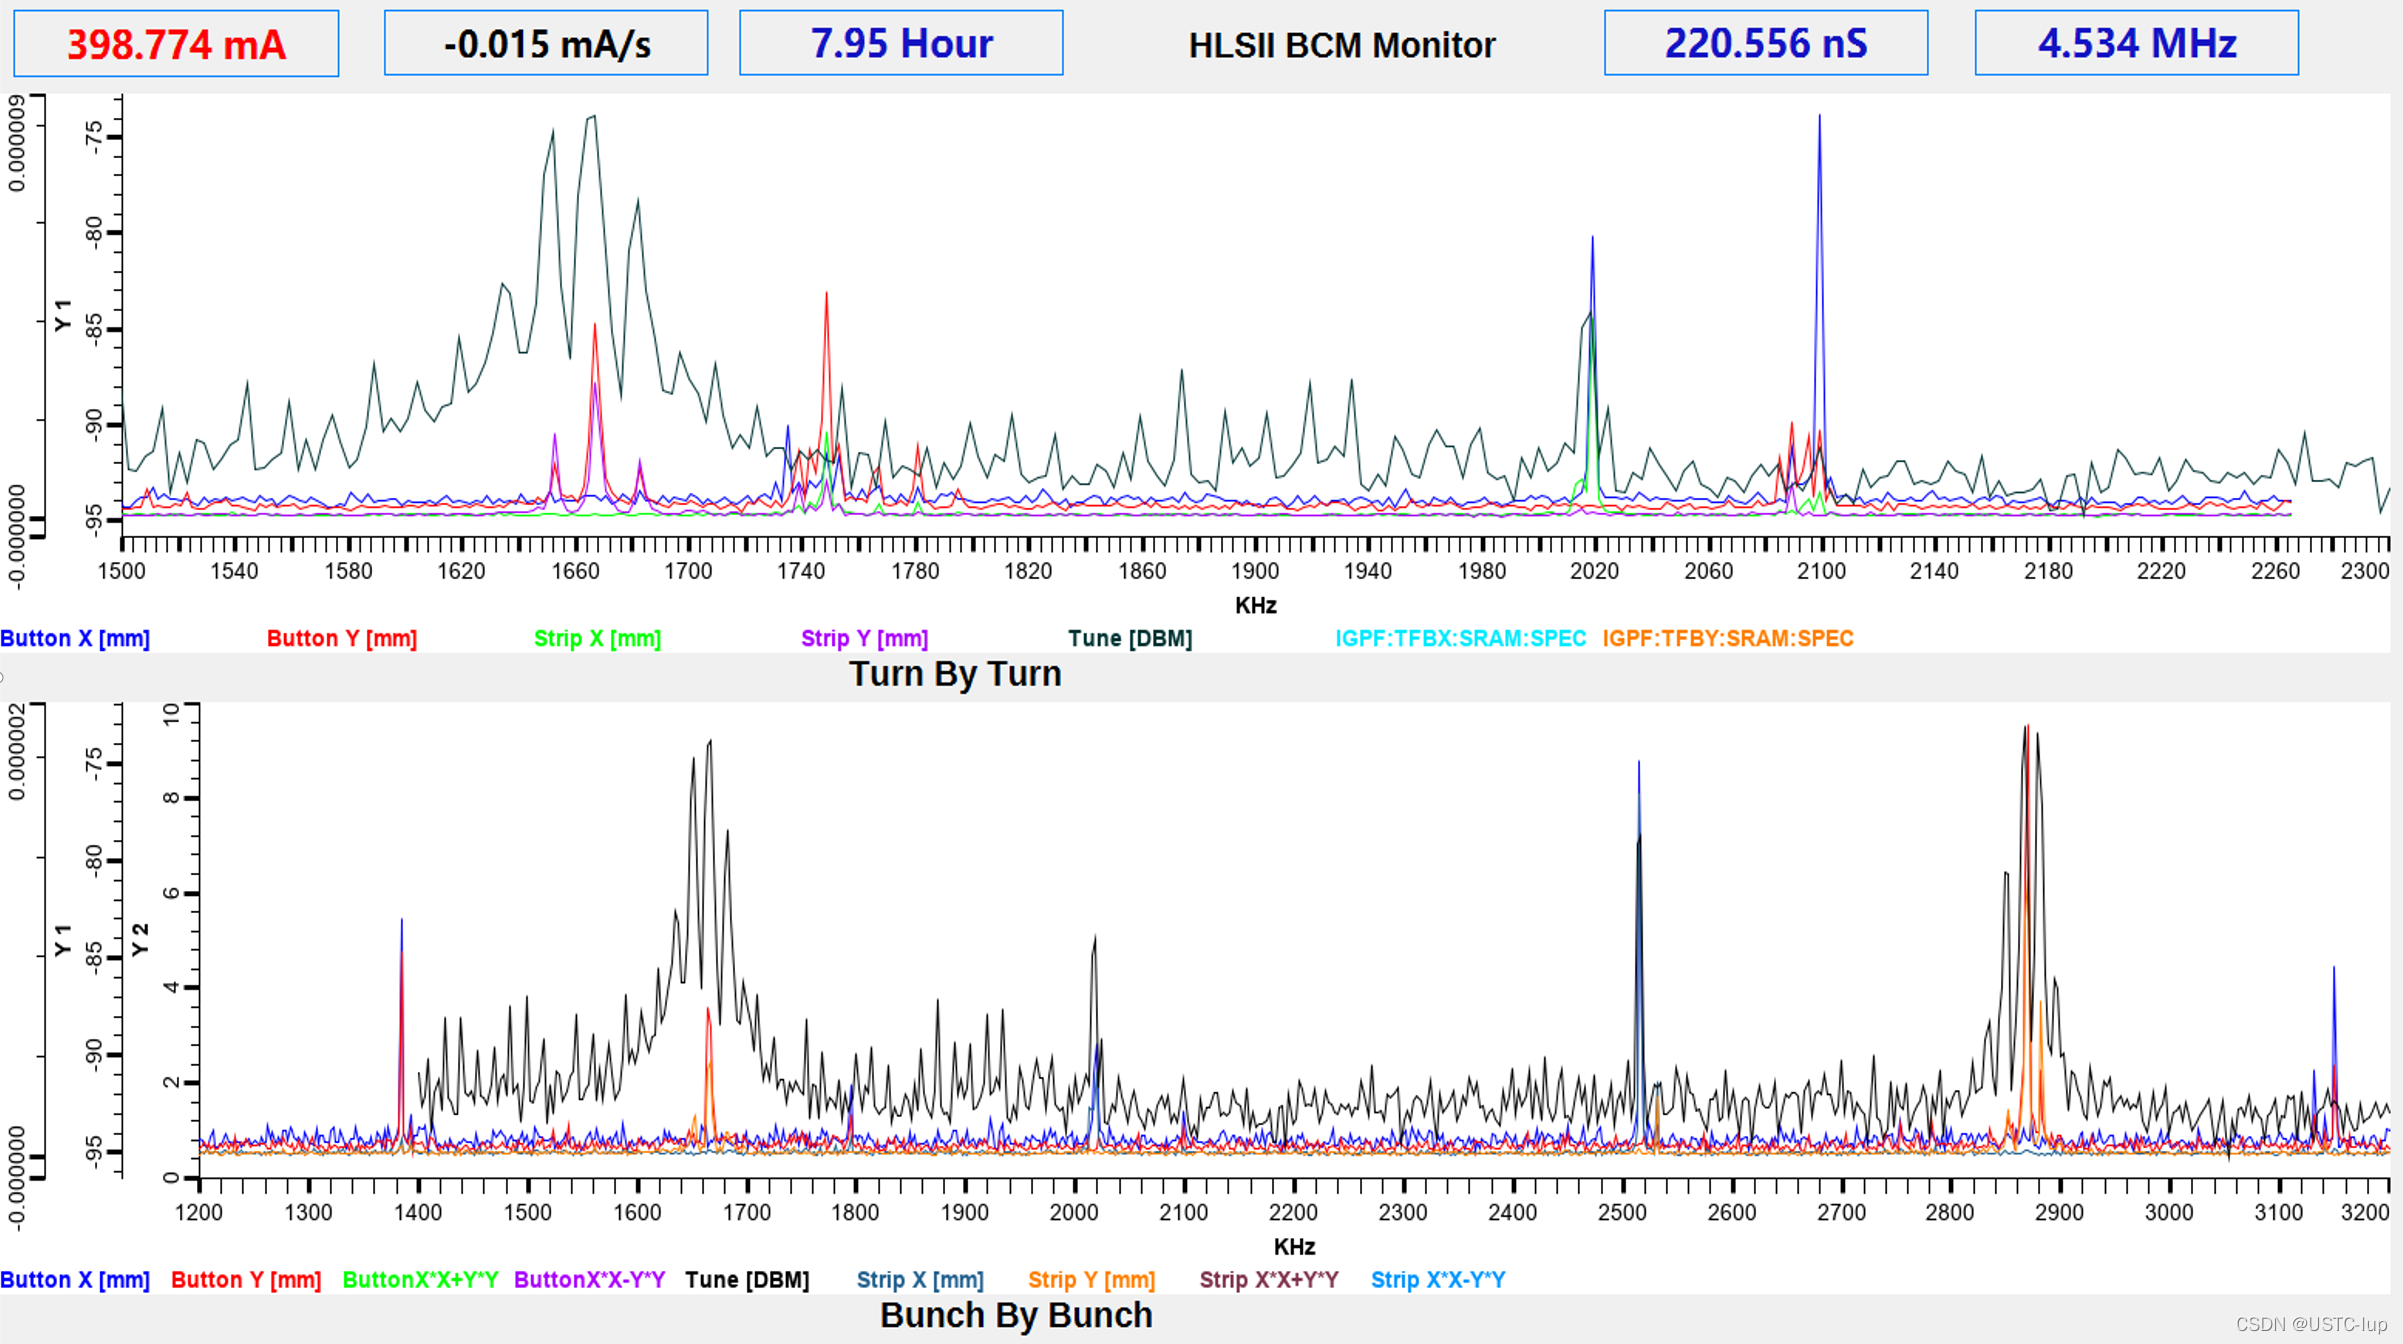Click the Bunch By Bunch plot title
Image resolution: width=2403 pixels, height=1344 pixels.
(1015, 1315)
